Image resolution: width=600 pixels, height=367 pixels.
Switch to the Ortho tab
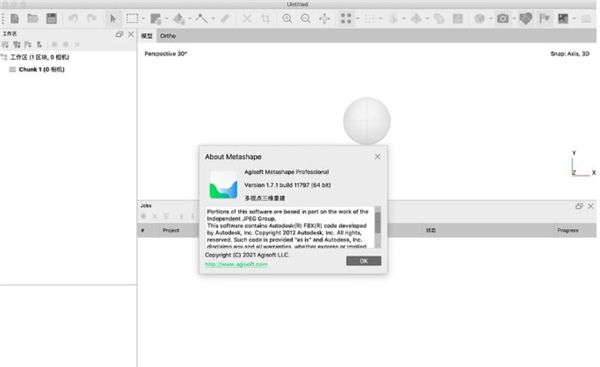coord(168,36)
